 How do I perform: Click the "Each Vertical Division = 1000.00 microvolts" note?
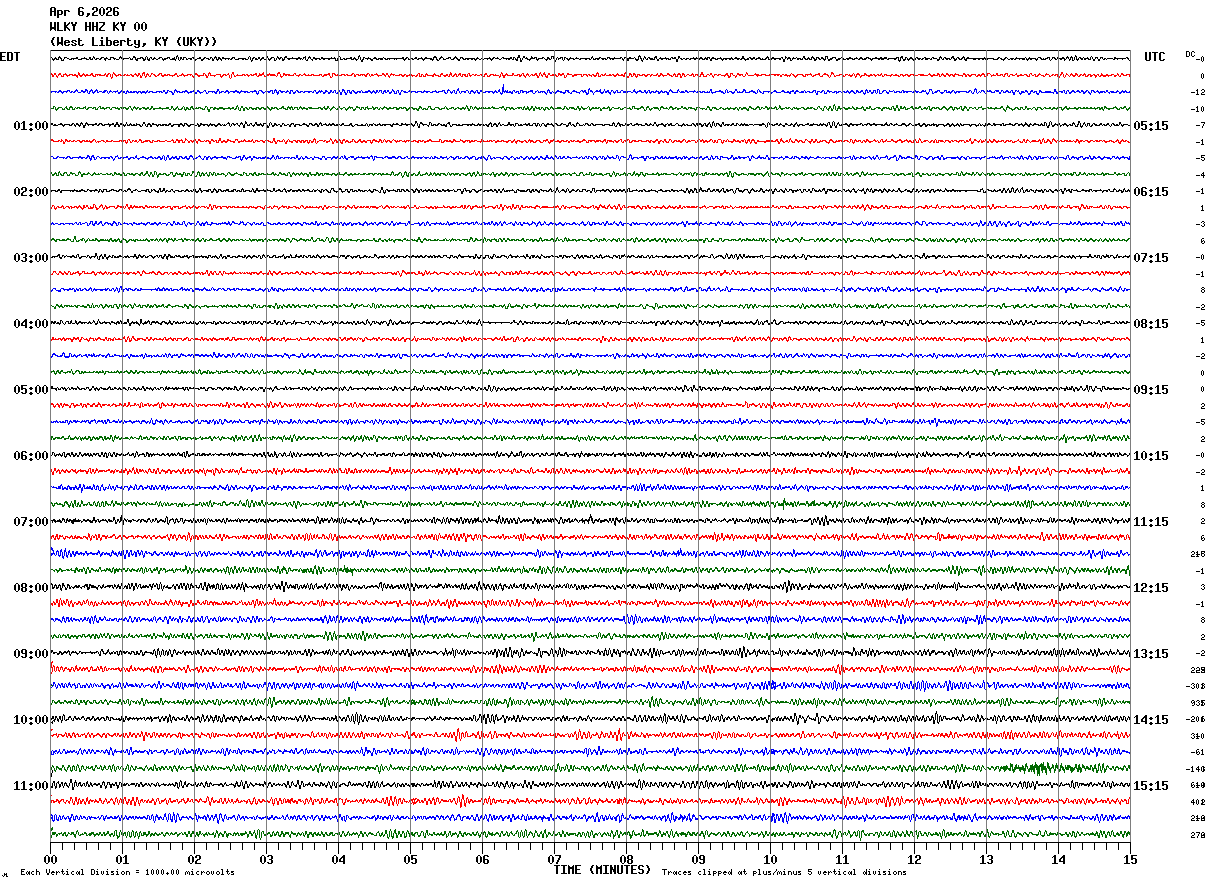127,873
